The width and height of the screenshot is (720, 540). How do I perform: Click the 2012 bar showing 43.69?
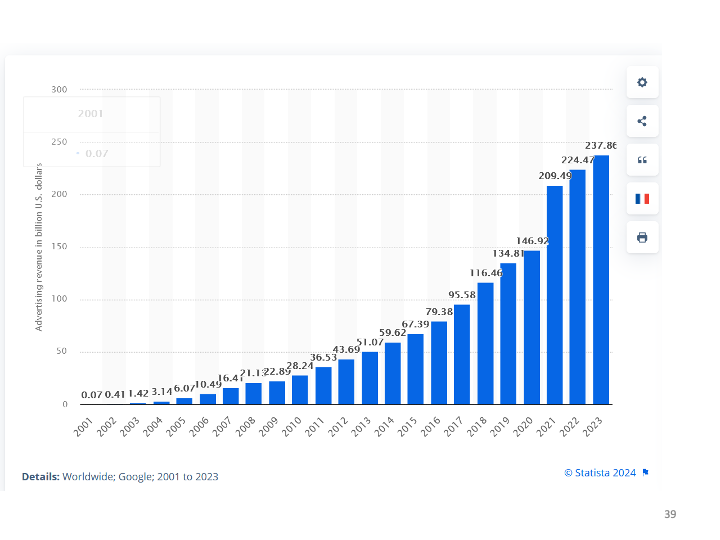(346, 381)
